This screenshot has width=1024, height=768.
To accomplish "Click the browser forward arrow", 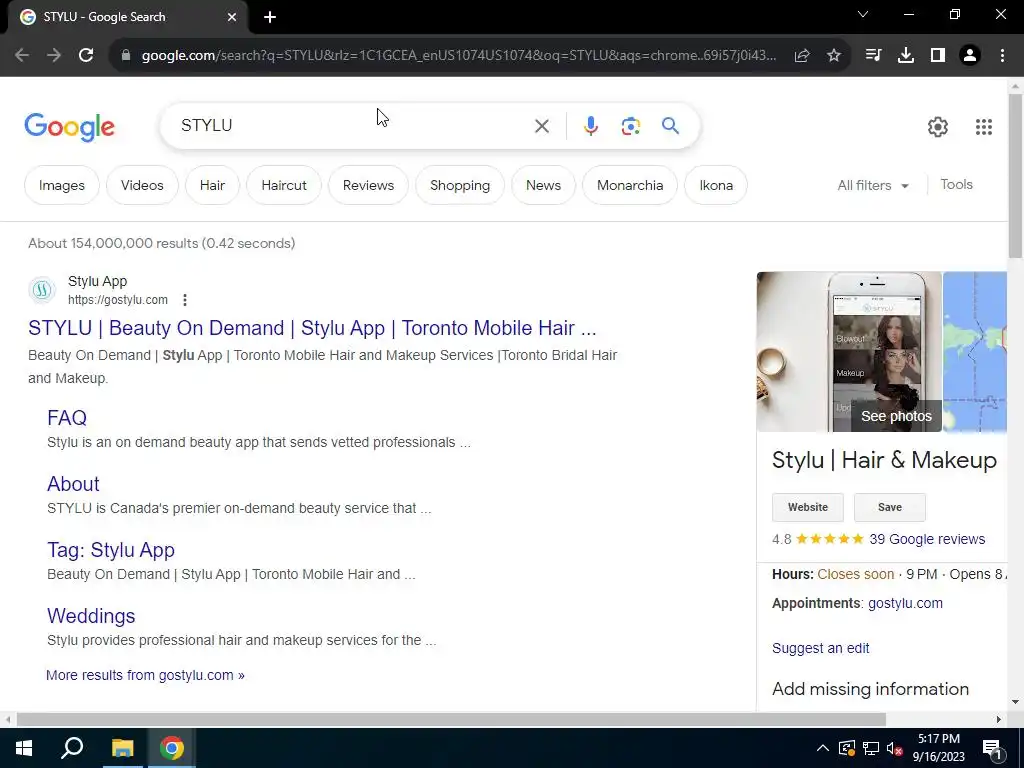I will 54,56.
